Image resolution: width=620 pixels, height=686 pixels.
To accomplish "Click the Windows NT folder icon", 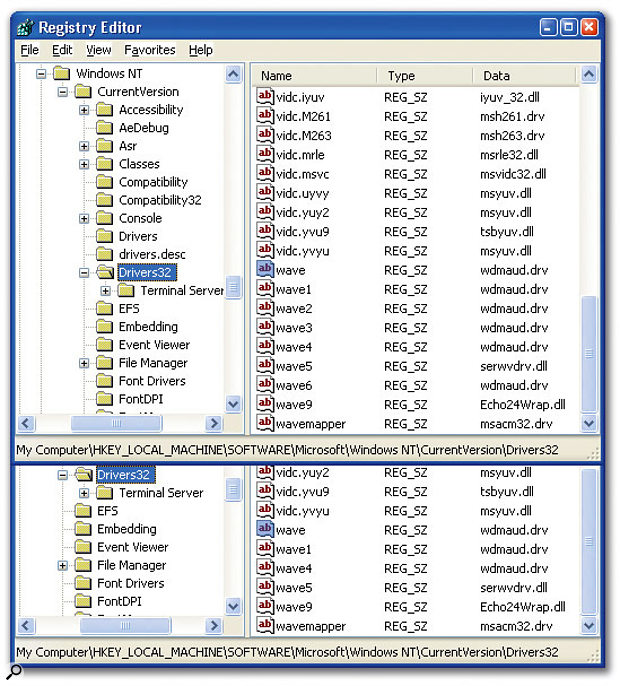I will (62, 74).
